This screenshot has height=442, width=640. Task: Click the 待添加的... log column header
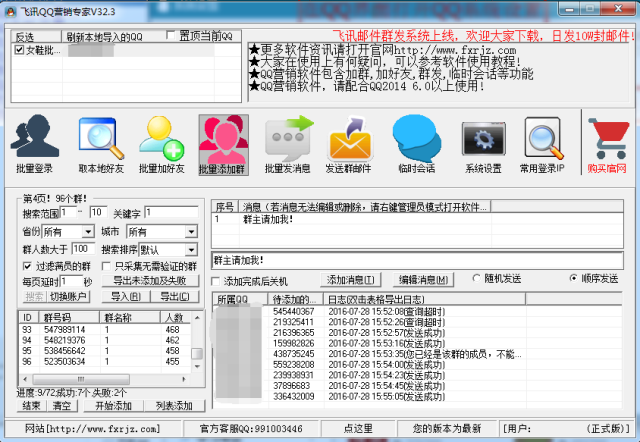[x=296, y=299]
